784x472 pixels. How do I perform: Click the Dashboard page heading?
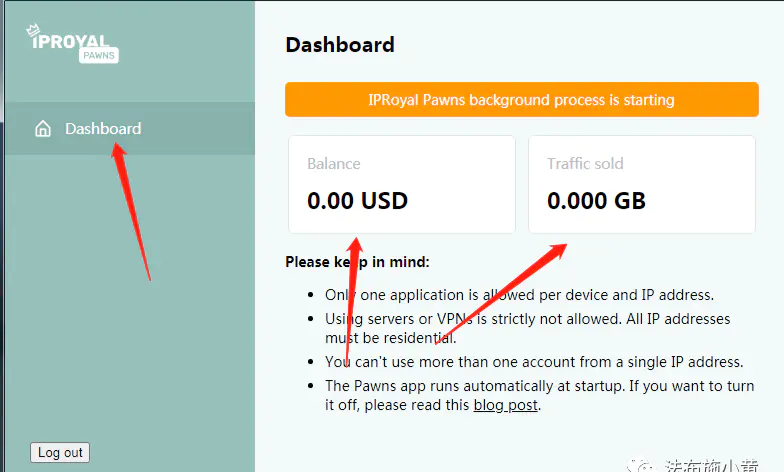[x=340, y=45]
